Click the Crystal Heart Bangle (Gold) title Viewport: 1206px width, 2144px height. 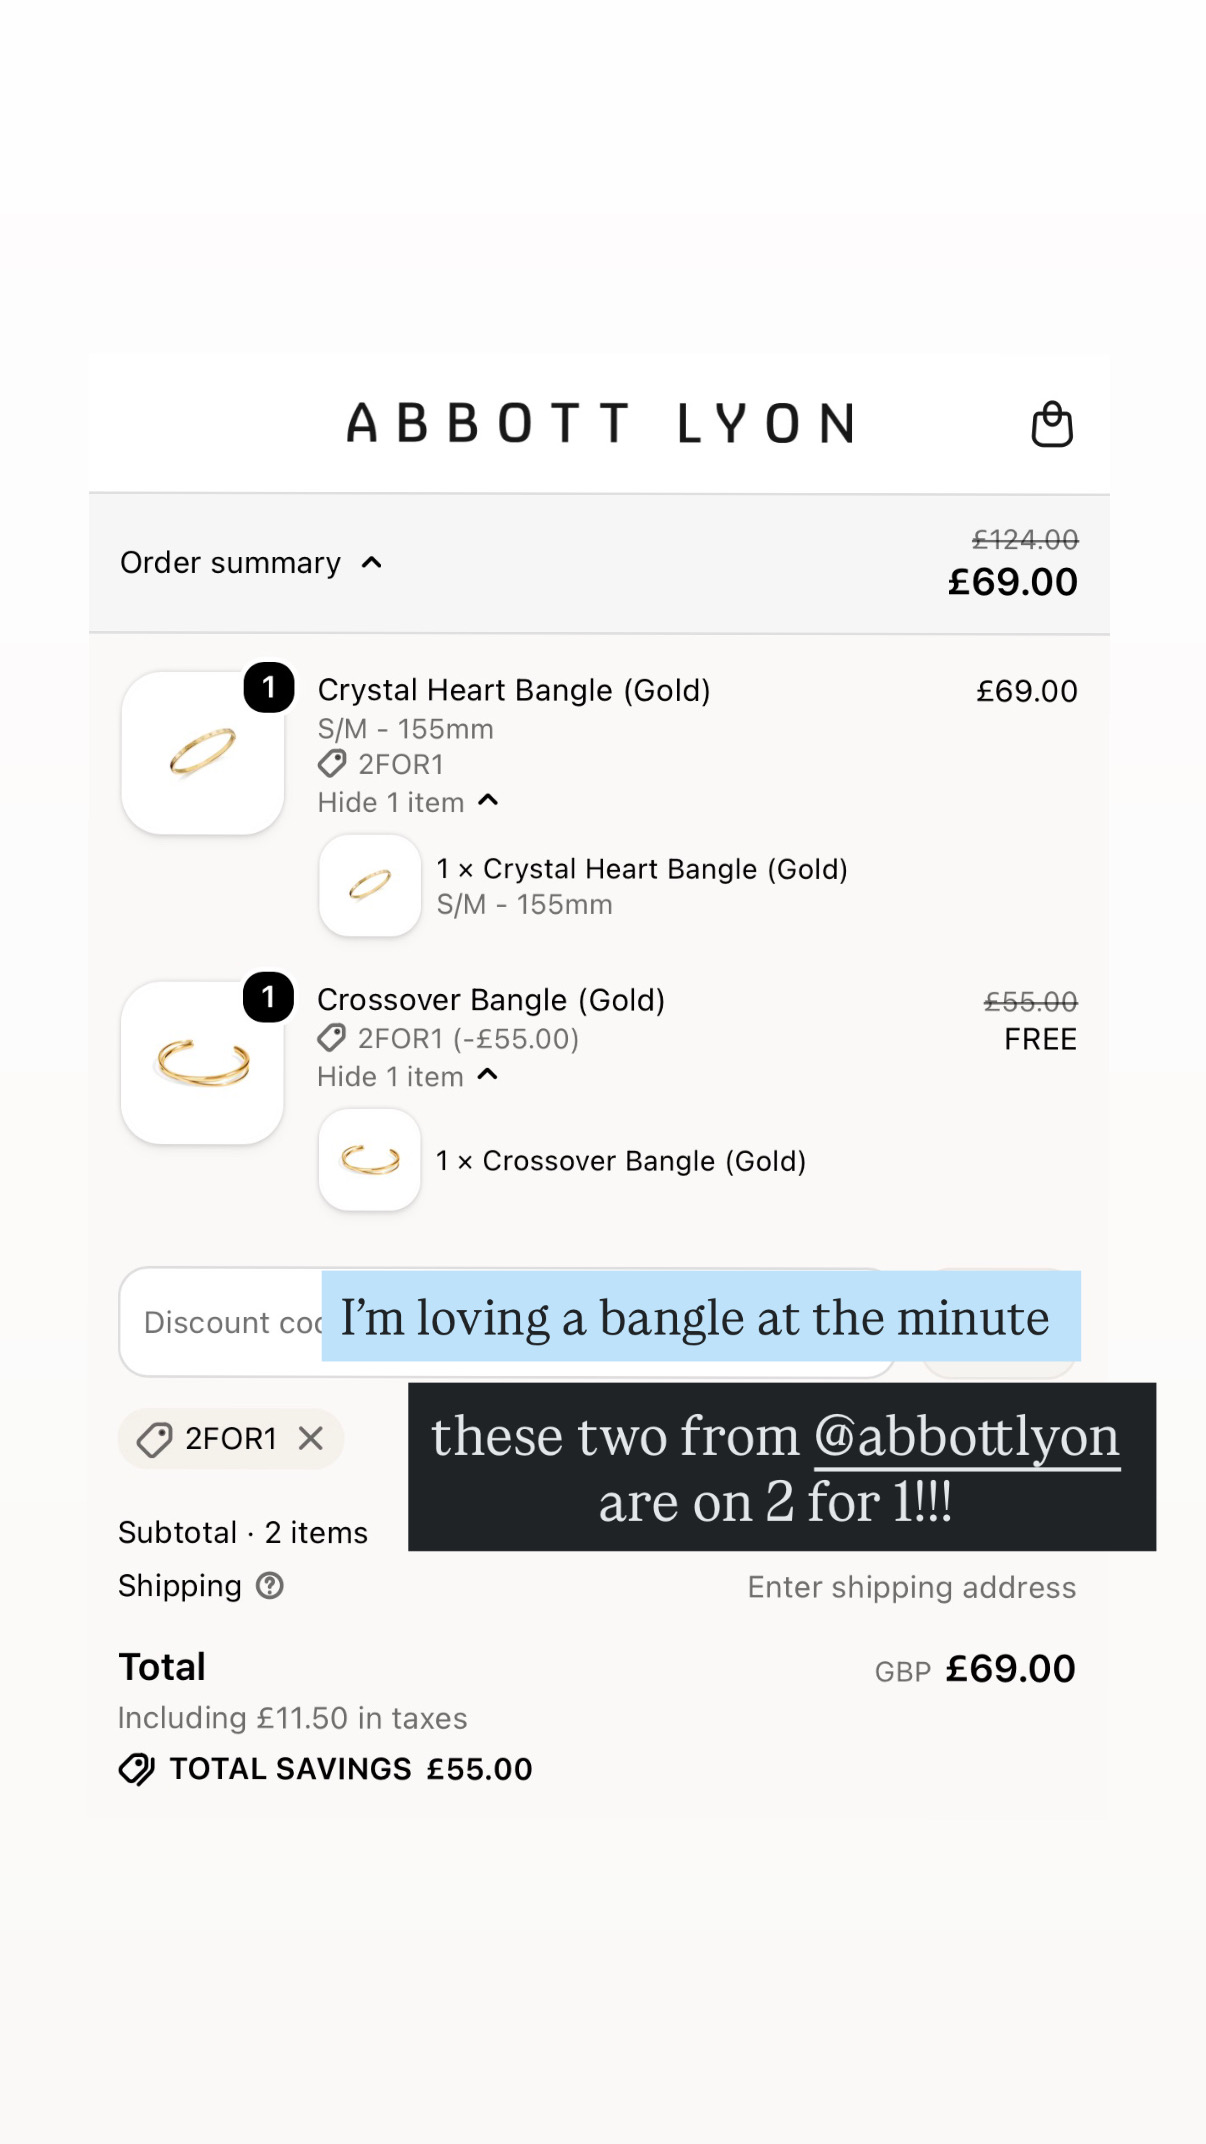pyautogui.click(x=514, y=690)
